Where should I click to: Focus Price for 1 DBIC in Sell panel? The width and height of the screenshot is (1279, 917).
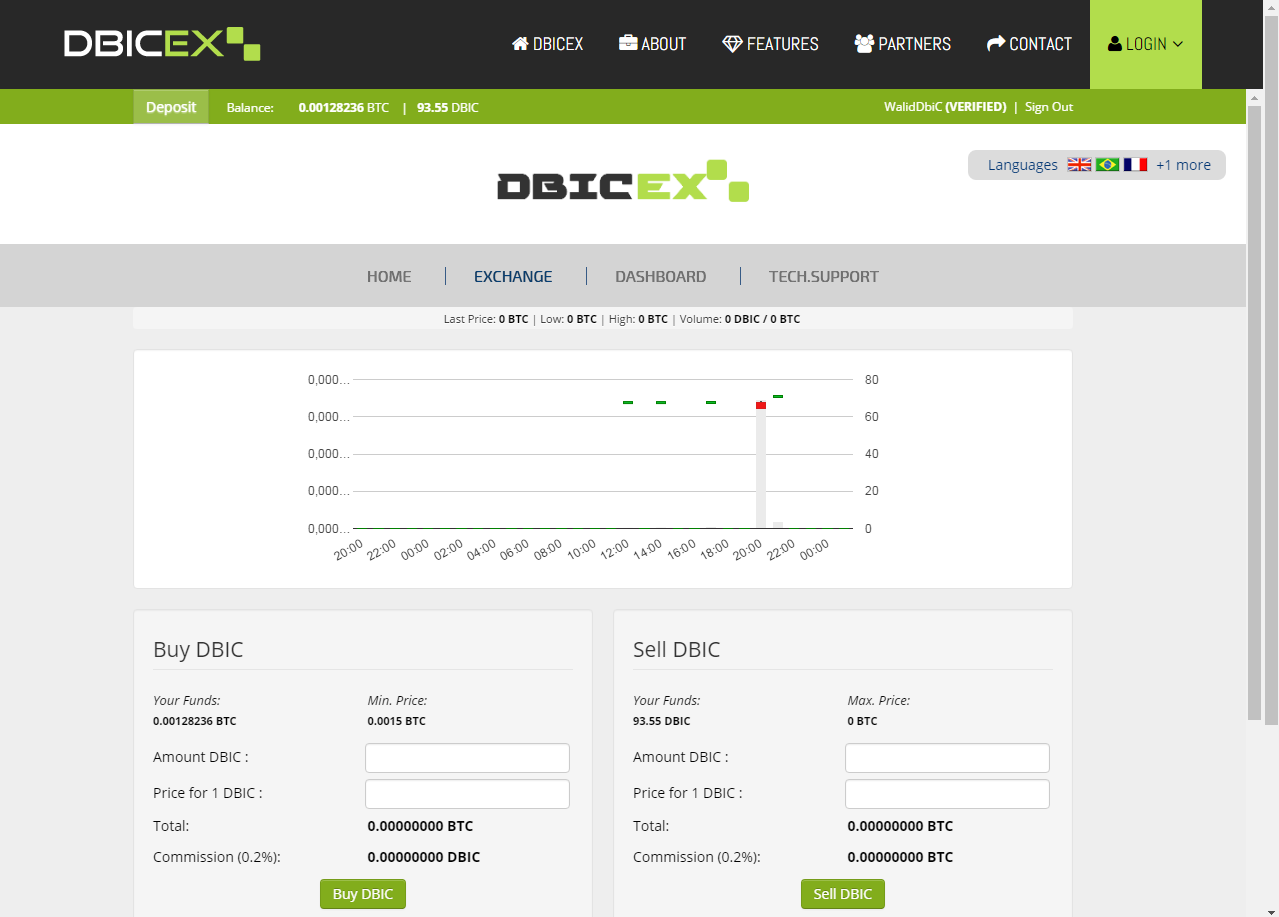[x=947, y=794]
